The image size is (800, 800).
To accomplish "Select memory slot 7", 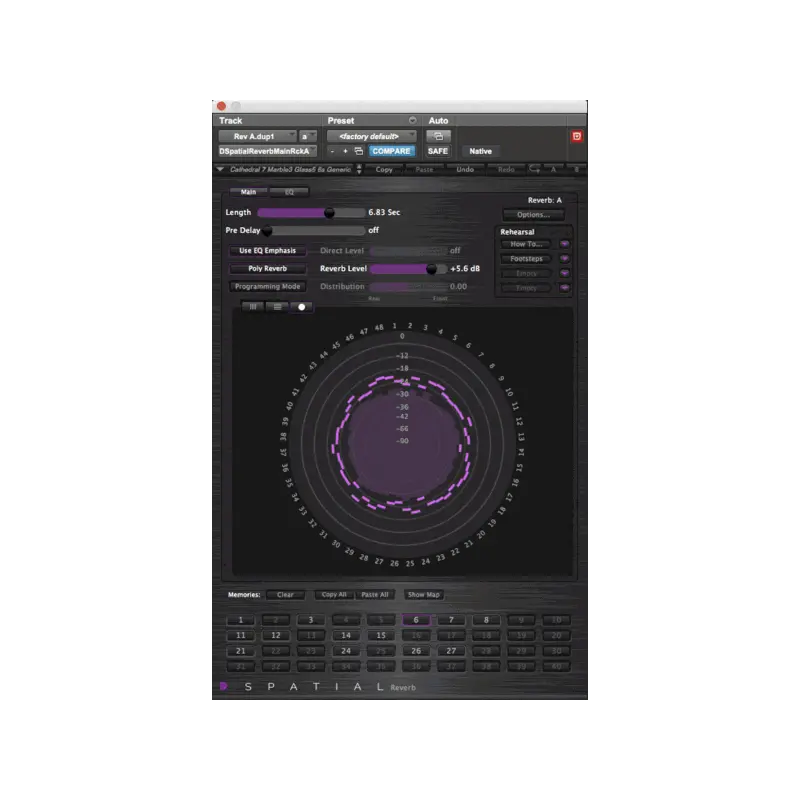I will click(451, 620).
